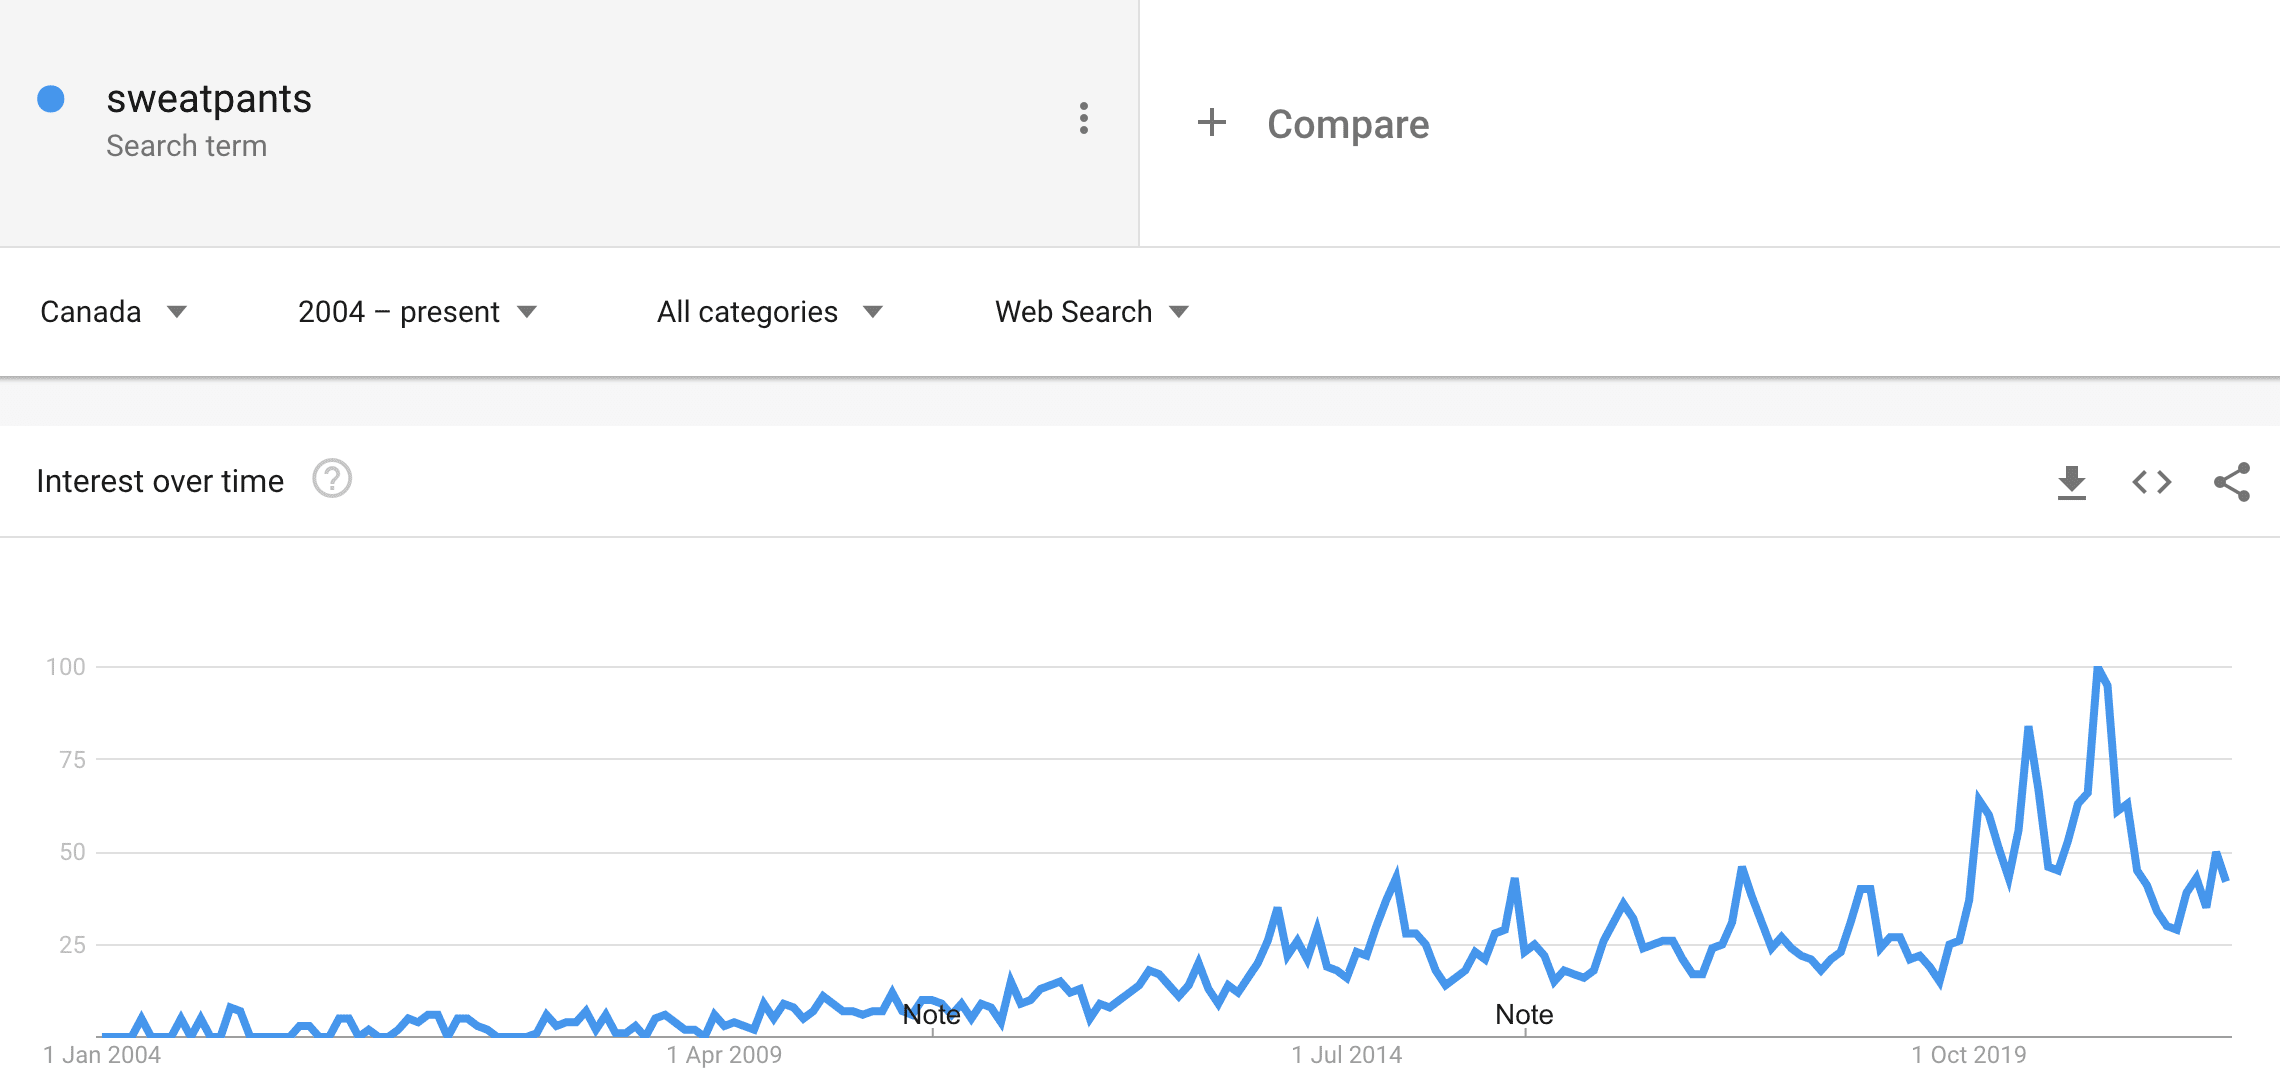Image resolution: width=2280 pixels, height=1088 pixels.
Task: Click the 1 Jan 2004 axis label
Action: tap(102, 1055)
